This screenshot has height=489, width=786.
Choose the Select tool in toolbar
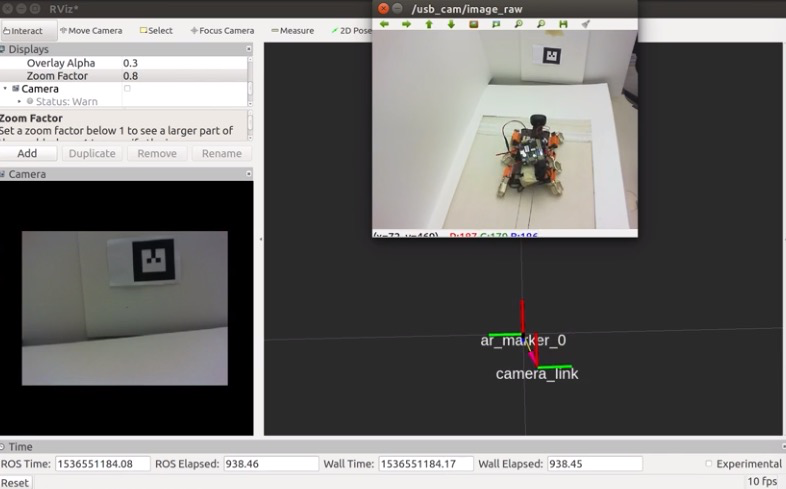156,31
